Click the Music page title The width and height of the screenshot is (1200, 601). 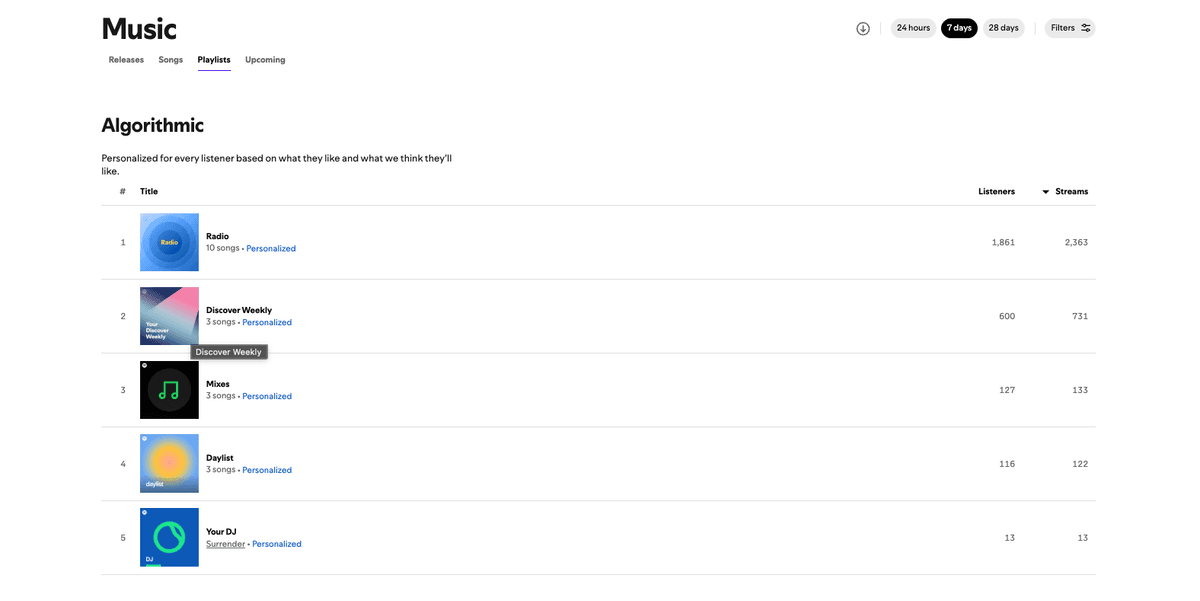[x=140, y=28]
